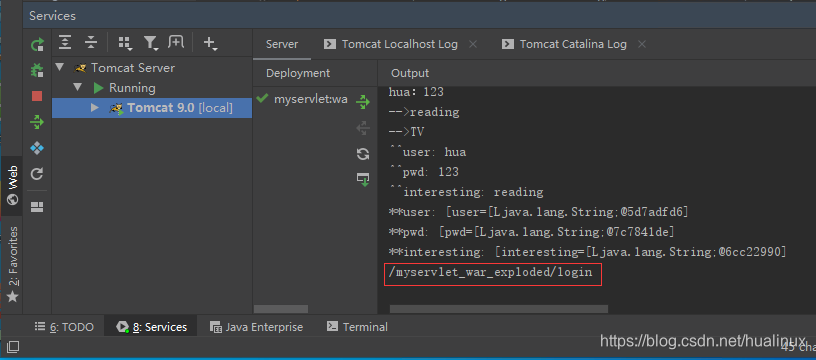
Task: Click the green deploy arrow beside myservlet
Action: 362,101
